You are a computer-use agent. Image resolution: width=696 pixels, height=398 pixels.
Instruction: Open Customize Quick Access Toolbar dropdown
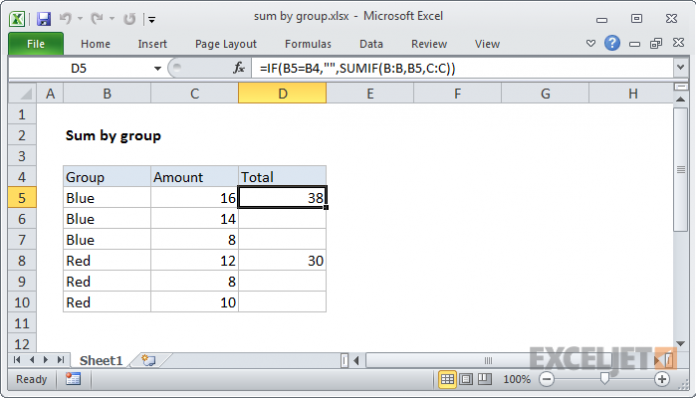click(152, 19)
